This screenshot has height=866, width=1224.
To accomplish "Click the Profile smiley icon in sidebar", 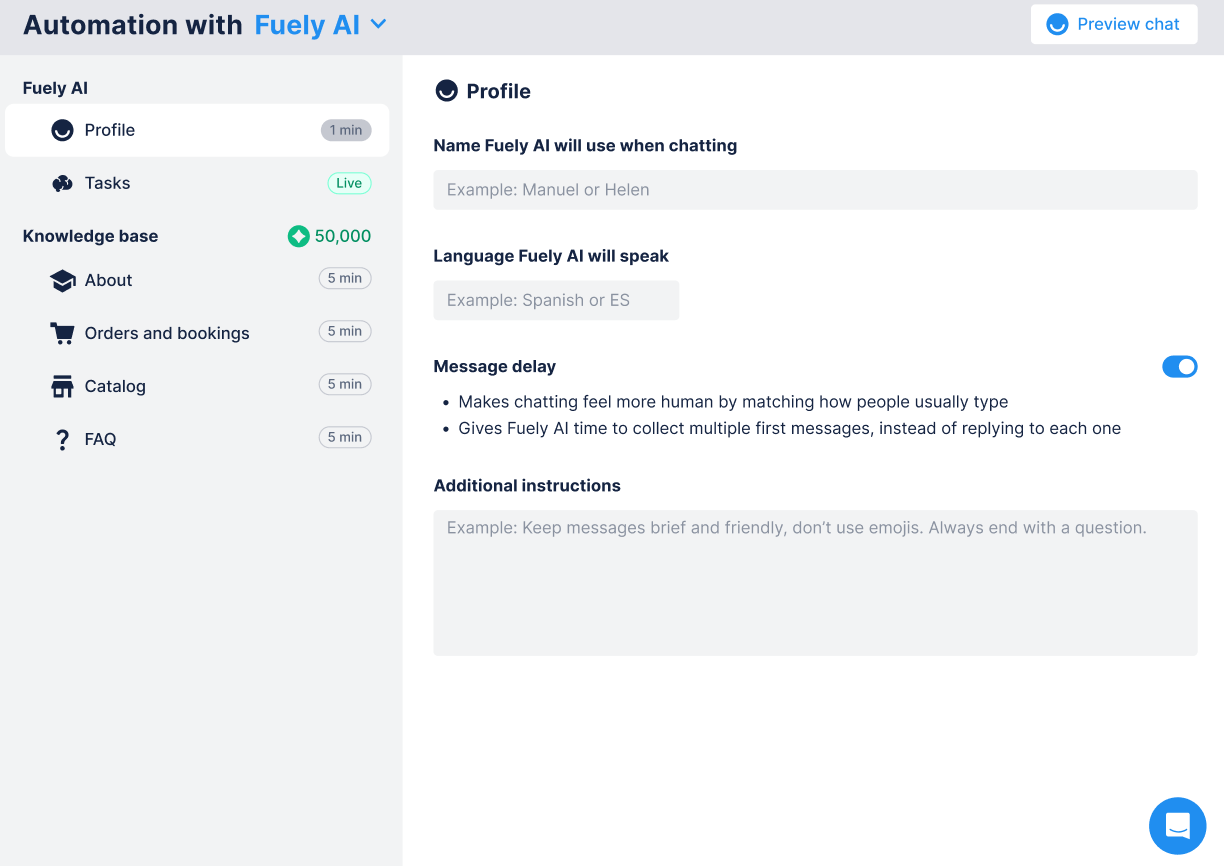I will (62, 130).
